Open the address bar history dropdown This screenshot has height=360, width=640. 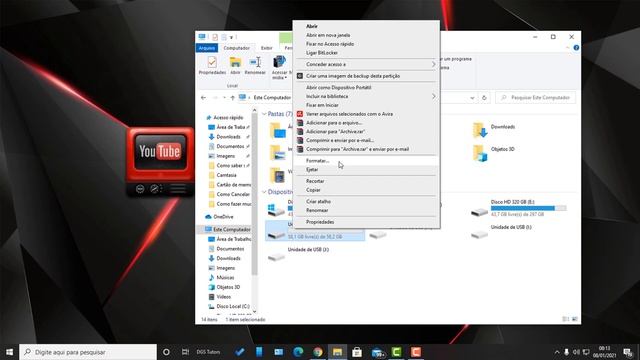(x=472, y=98)
